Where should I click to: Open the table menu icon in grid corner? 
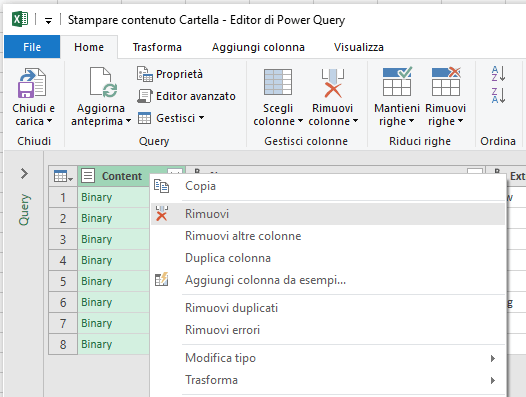coord(63,176)
